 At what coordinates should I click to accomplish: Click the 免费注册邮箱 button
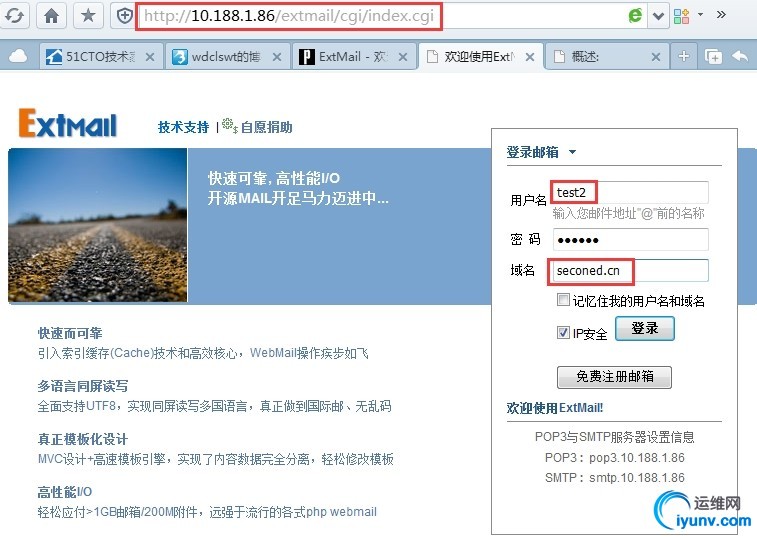click(x=614, y=377)
